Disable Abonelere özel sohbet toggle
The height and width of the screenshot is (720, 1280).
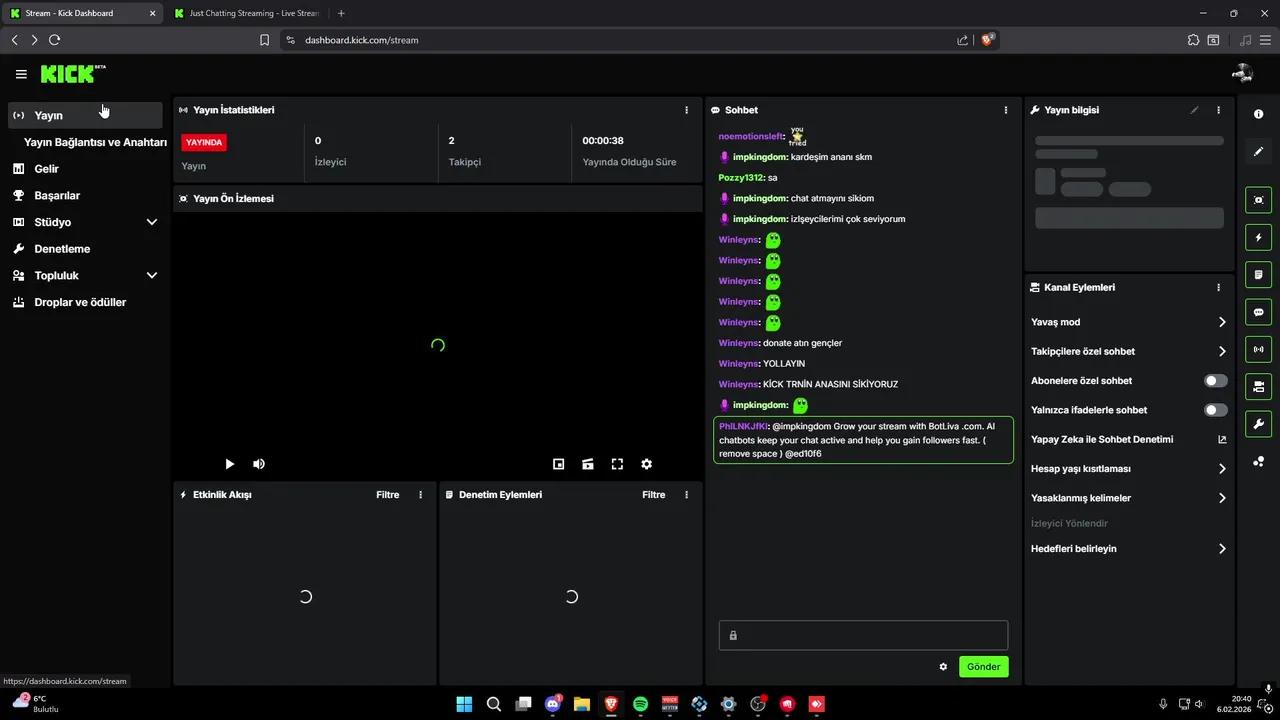(x=1215, y=380)
